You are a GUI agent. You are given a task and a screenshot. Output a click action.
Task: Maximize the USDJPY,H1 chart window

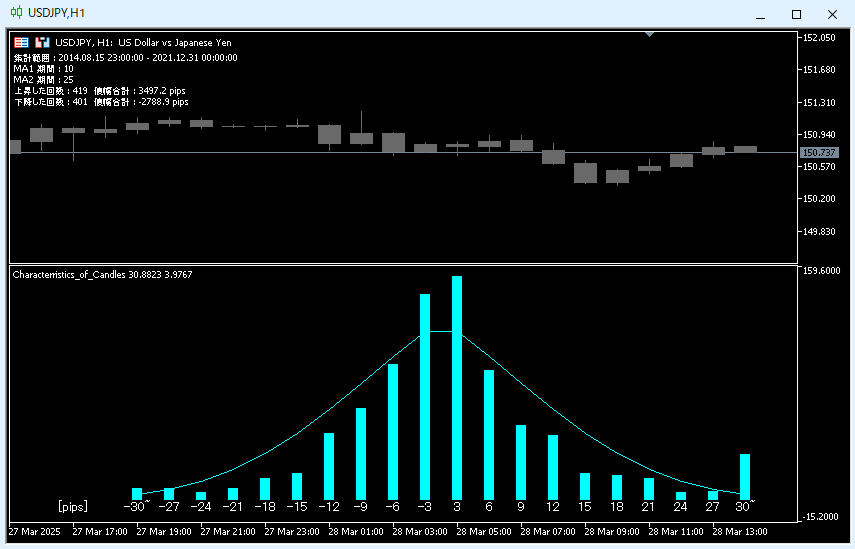[x=796, y=15]
